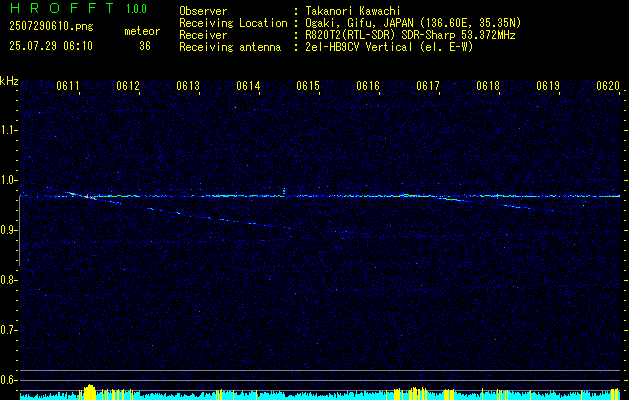Viewport: 629px width, 400px height.
Task: Click the 0.9 kHz frequency label
Action: 8,230
